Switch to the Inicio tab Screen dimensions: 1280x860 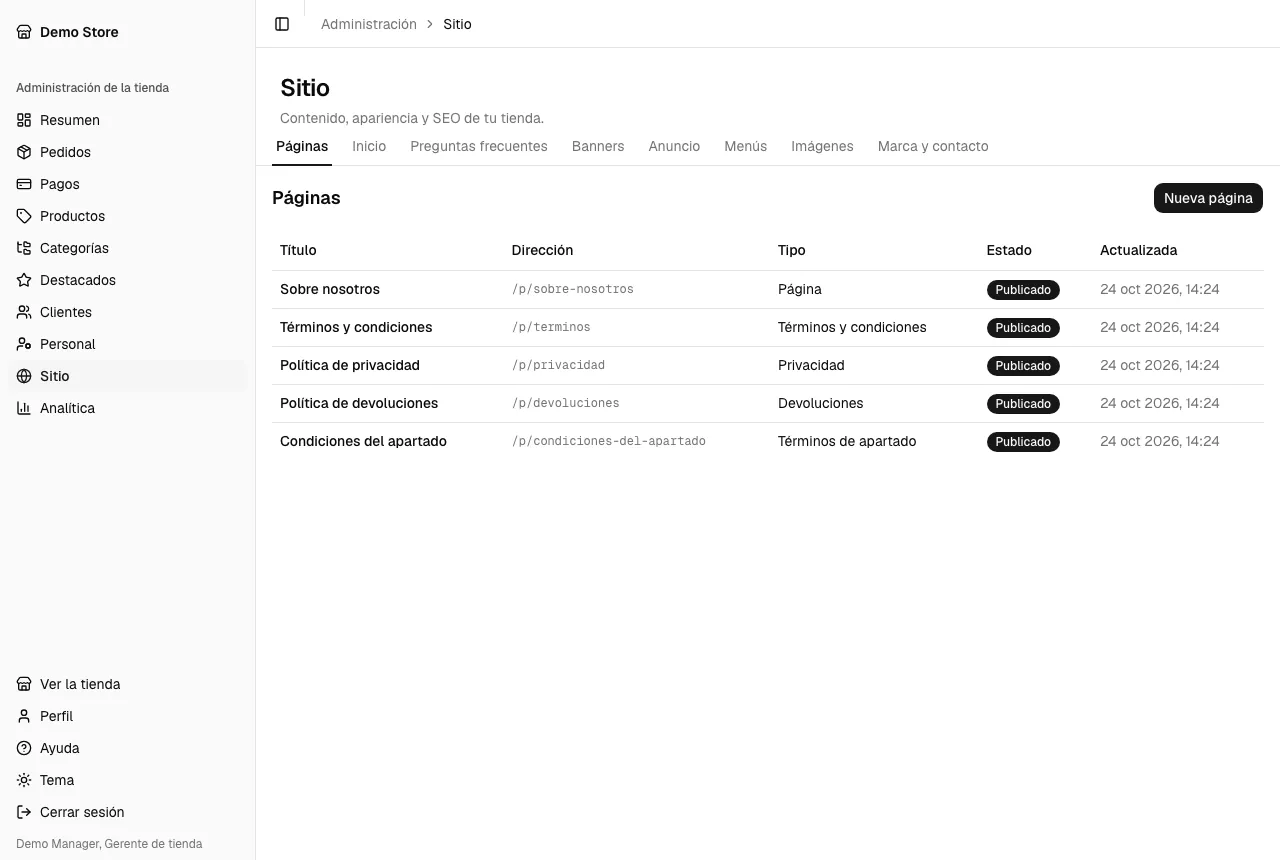pos(369,146)
